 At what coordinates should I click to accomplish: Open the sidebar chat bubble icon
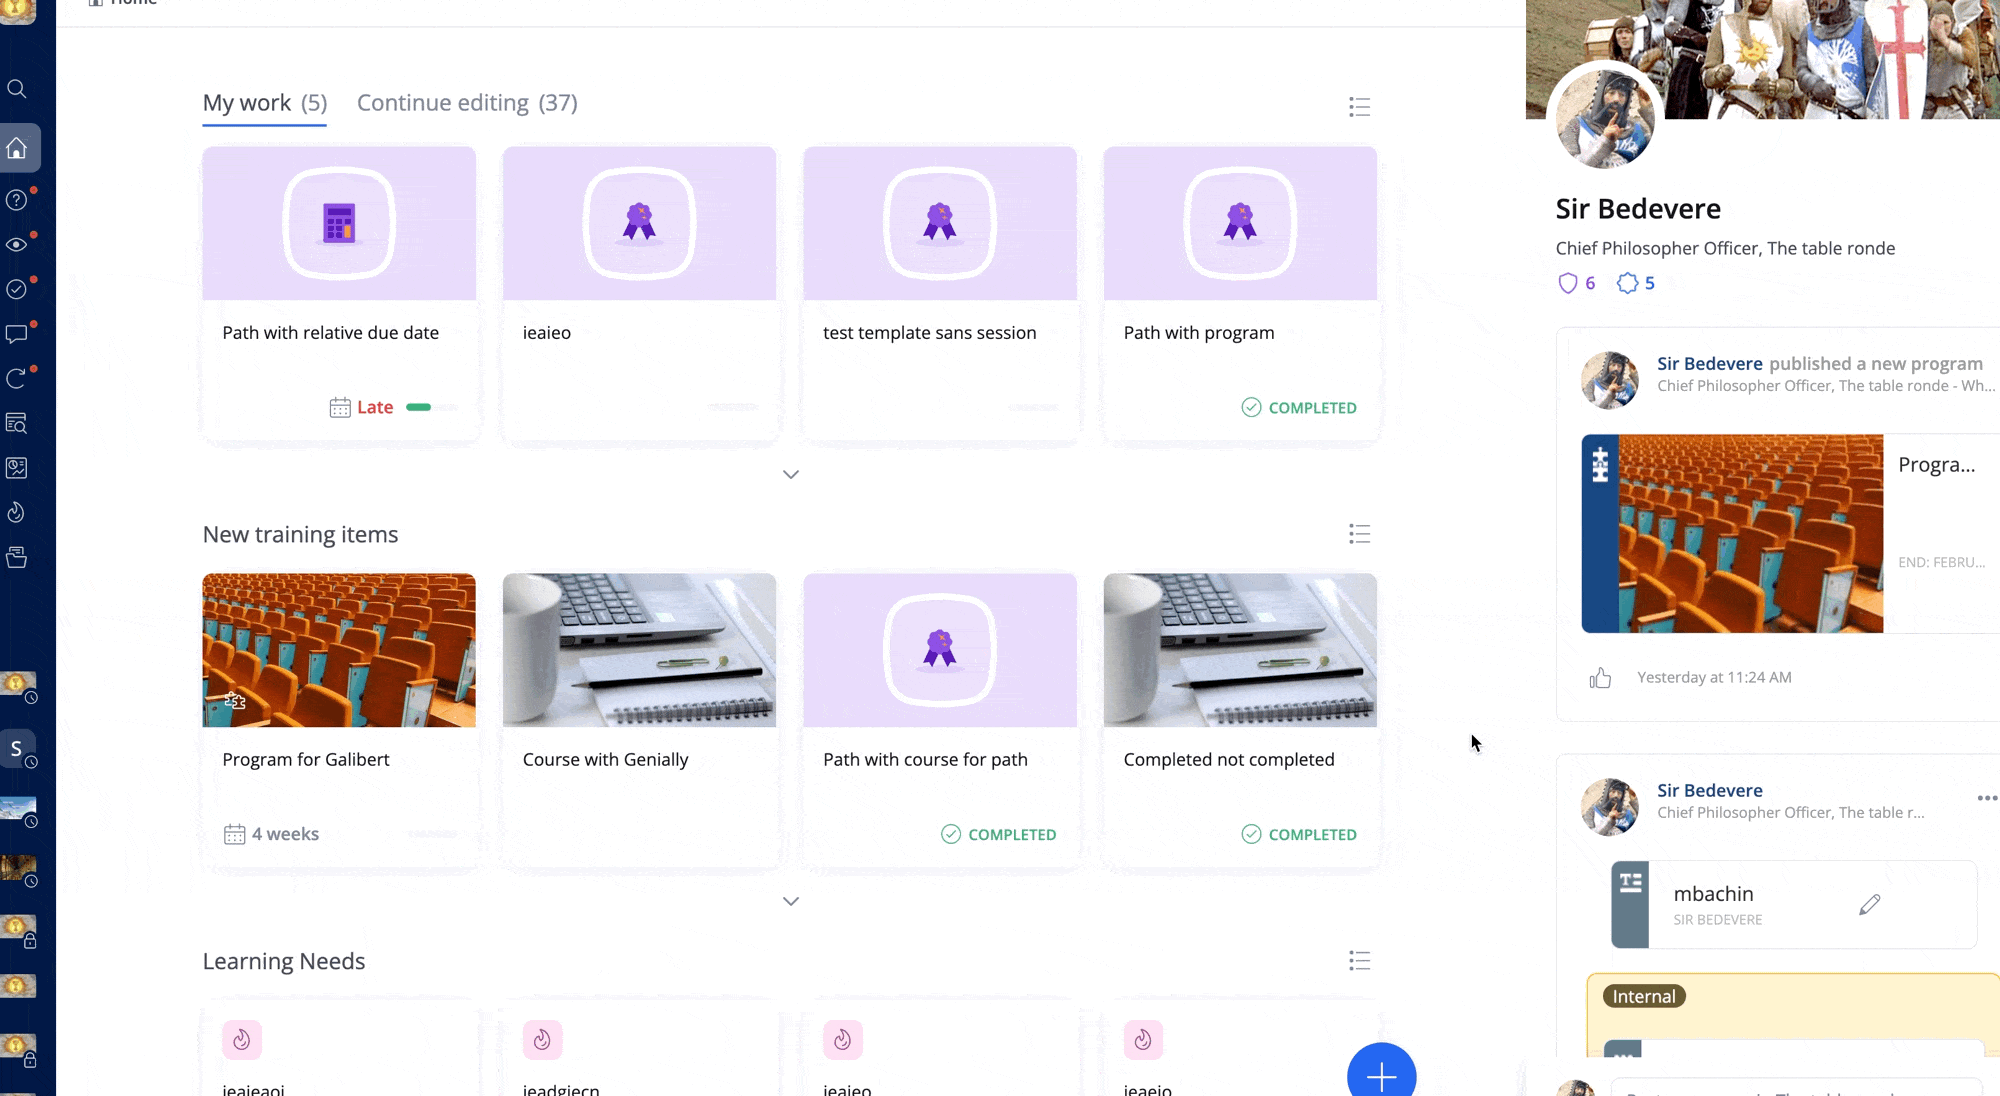(x=17, y=334)
